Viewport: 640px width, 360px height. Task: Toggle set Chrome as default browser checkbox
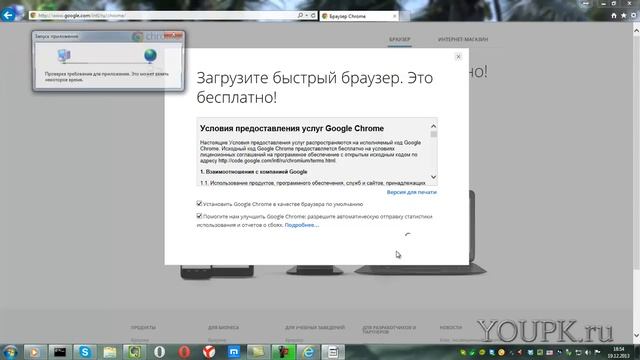click(199, 203)
